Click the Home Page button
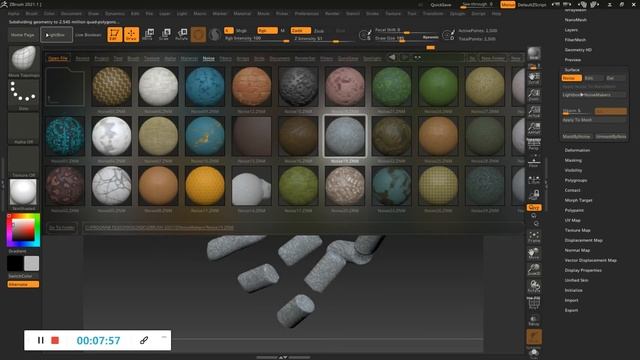The width and height of the screenshot is (640, 360). point(23,35)
